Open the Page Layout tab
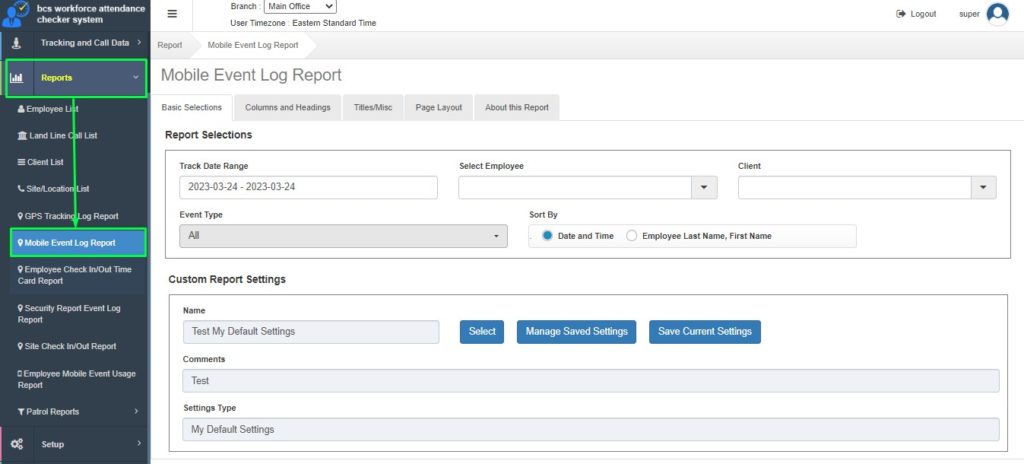Image resolution: width=1024 pixels, height=464 pixels. tap(438, 107)
